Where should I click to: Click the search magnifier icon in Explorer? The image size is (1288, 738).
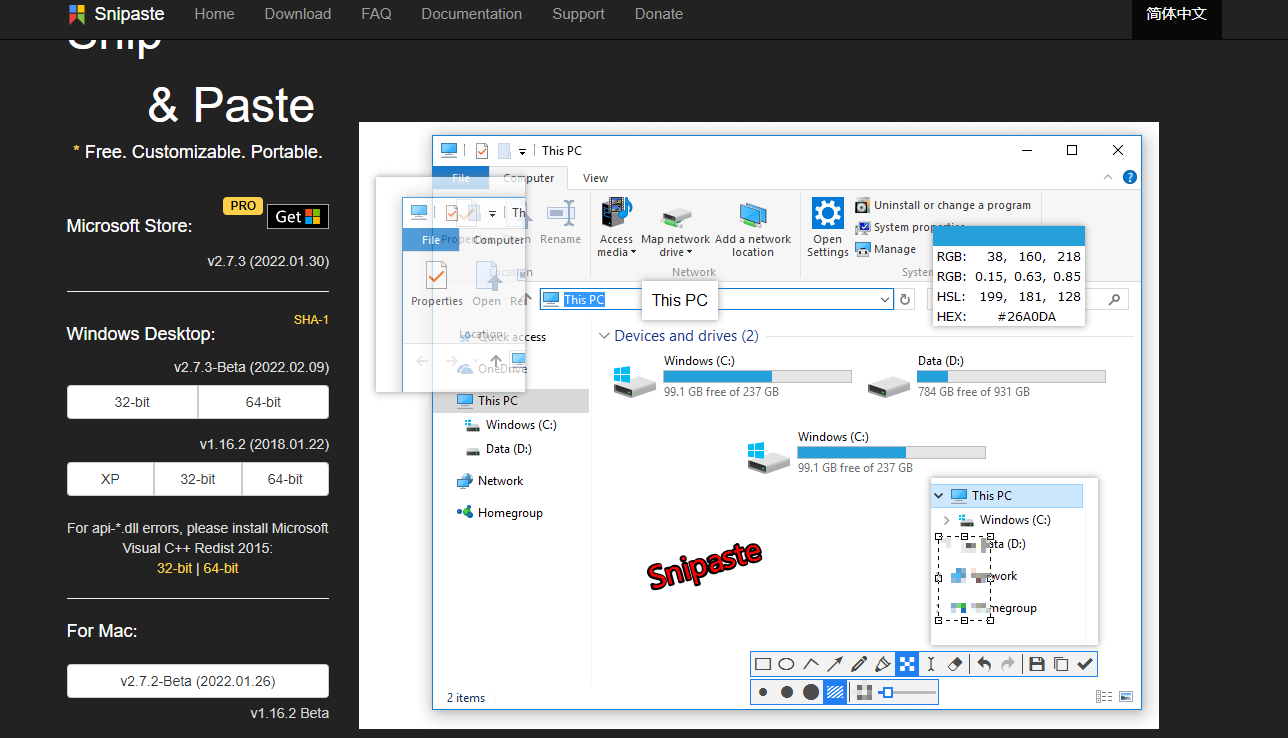(x=1114, y=298)
